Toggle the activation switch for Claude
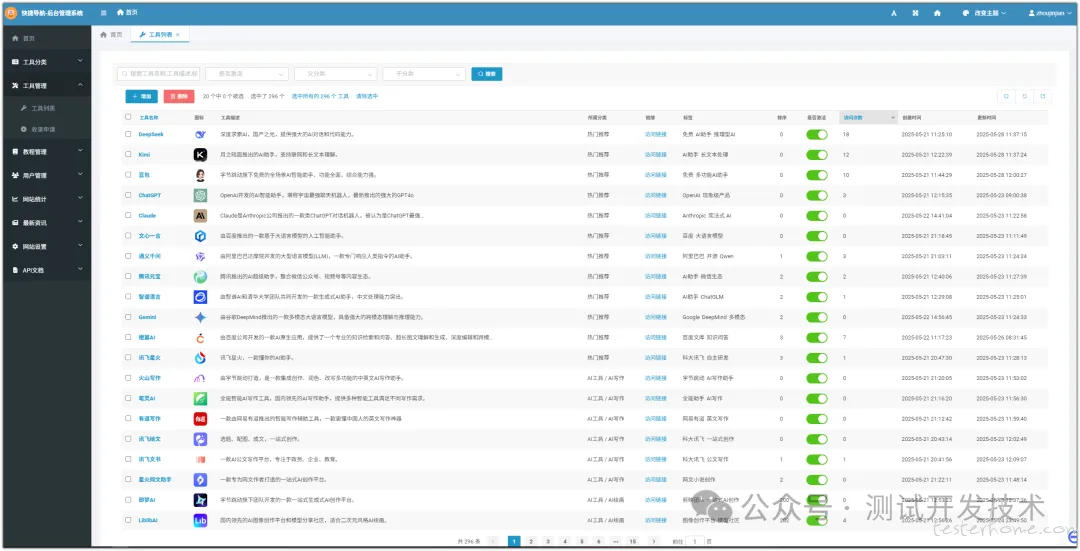This screenshot has height=551, width=1080. click(x=817, y=216)
